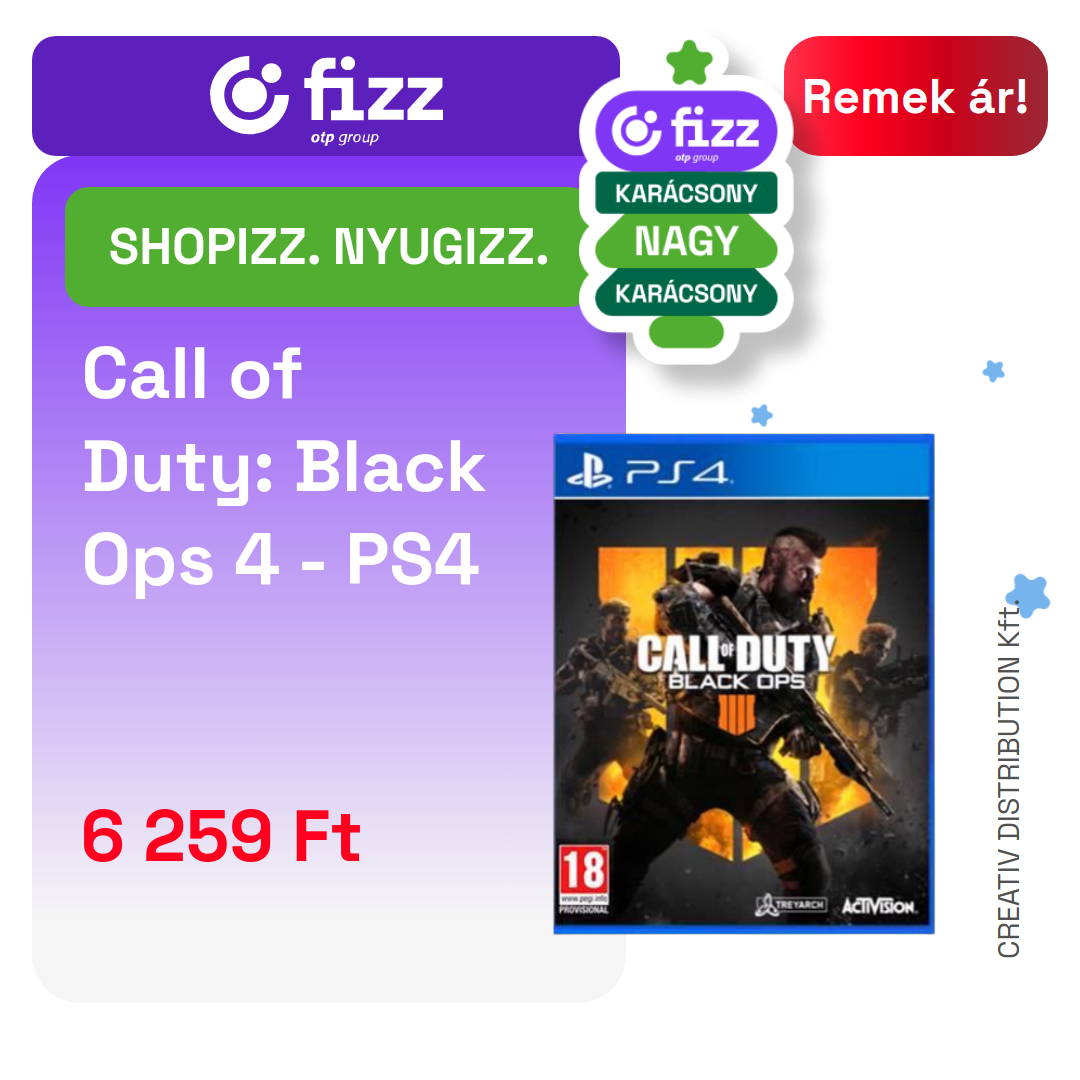Screen dimensions: 1080x1080
Task: Click the green star atop Christmas tree badge
Action: click(689, 63)
